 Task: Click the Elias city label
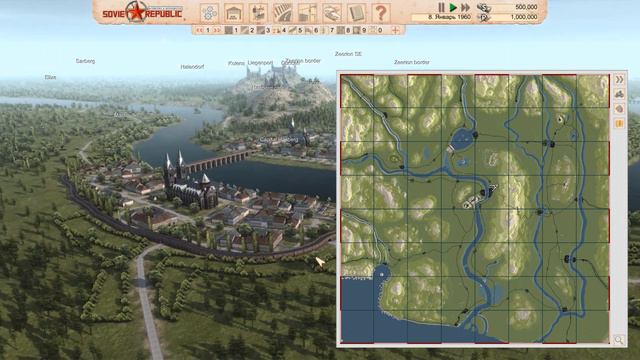[x=50, y=77]
